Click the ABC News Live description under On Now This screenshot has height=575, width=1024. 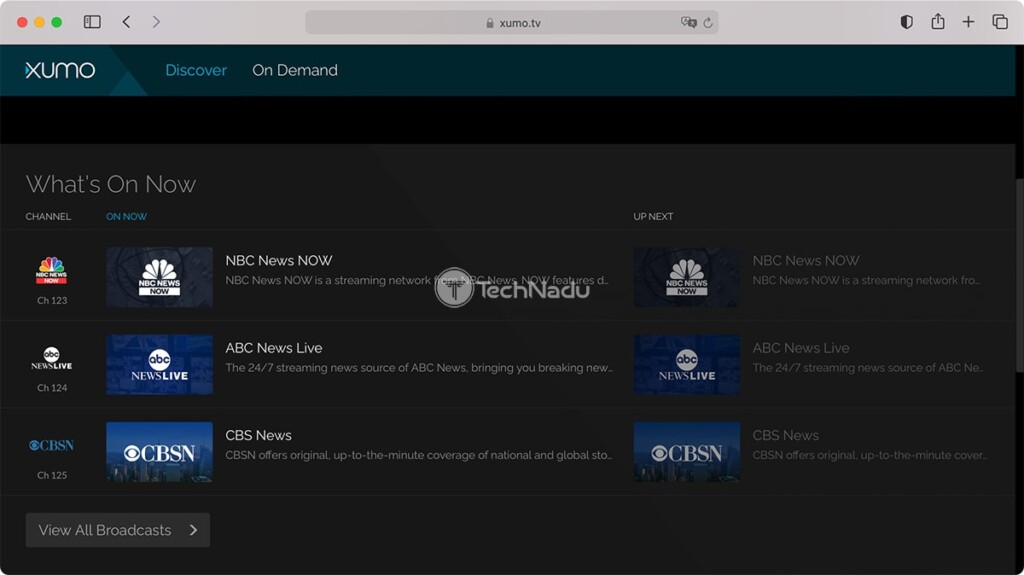[419, 368]
